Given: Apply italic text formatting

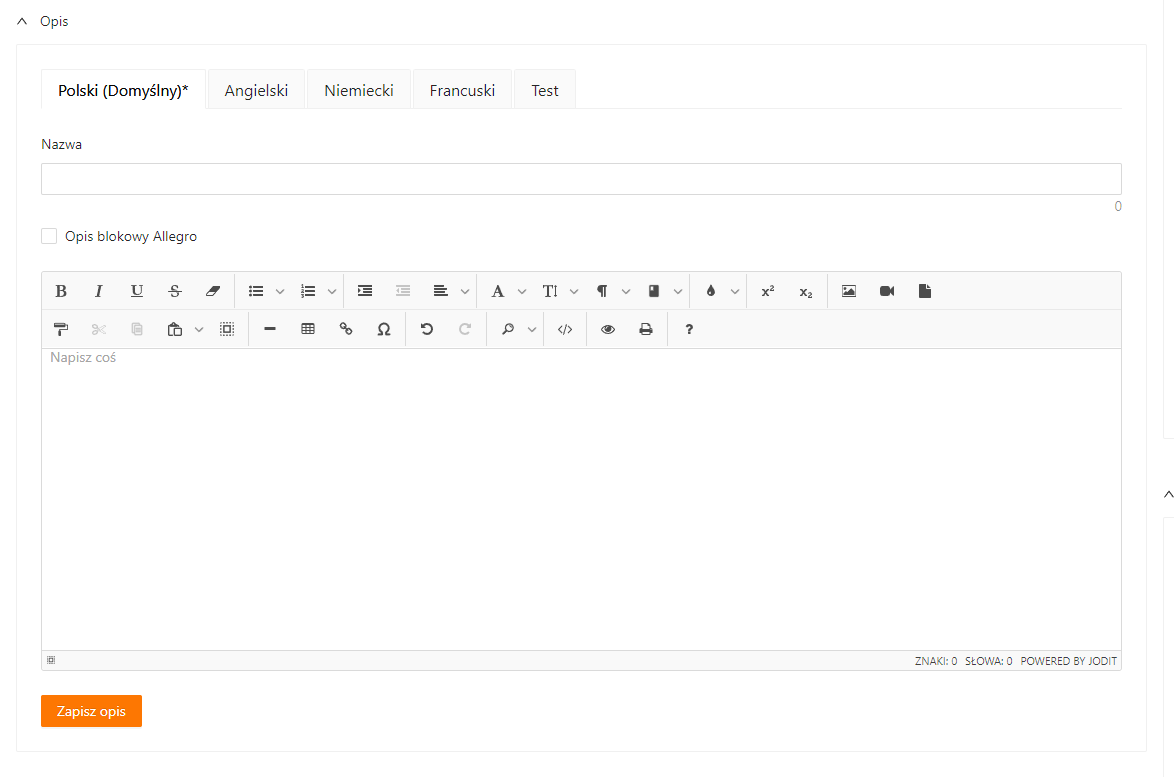Looking at the screenshot, I should pos(99,291).
